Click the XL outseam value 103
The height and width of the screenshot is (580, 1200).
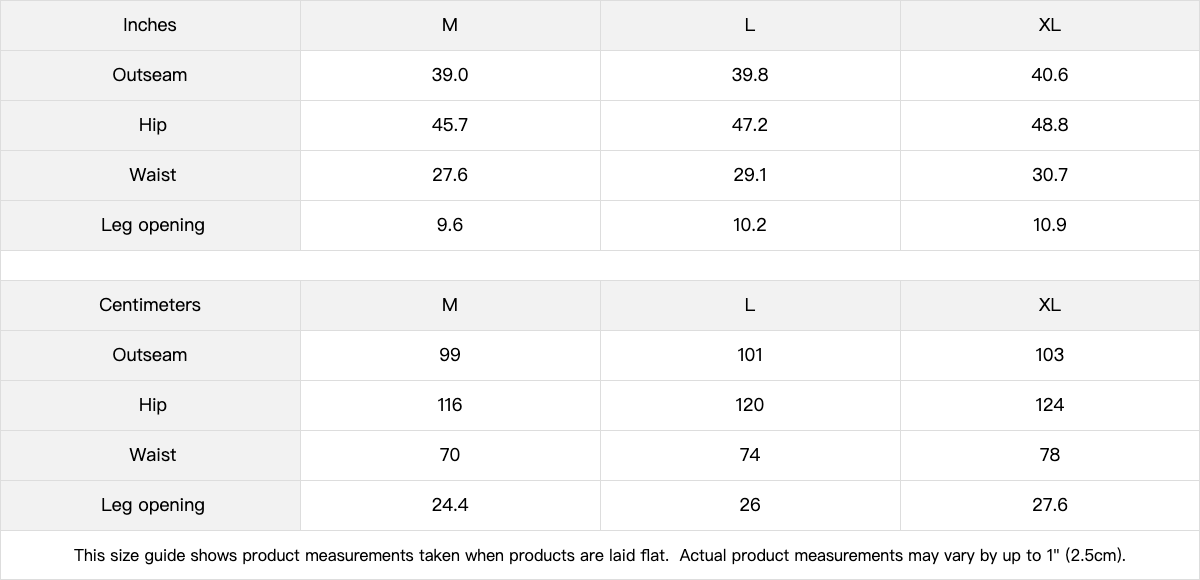tap(1050, 355)
